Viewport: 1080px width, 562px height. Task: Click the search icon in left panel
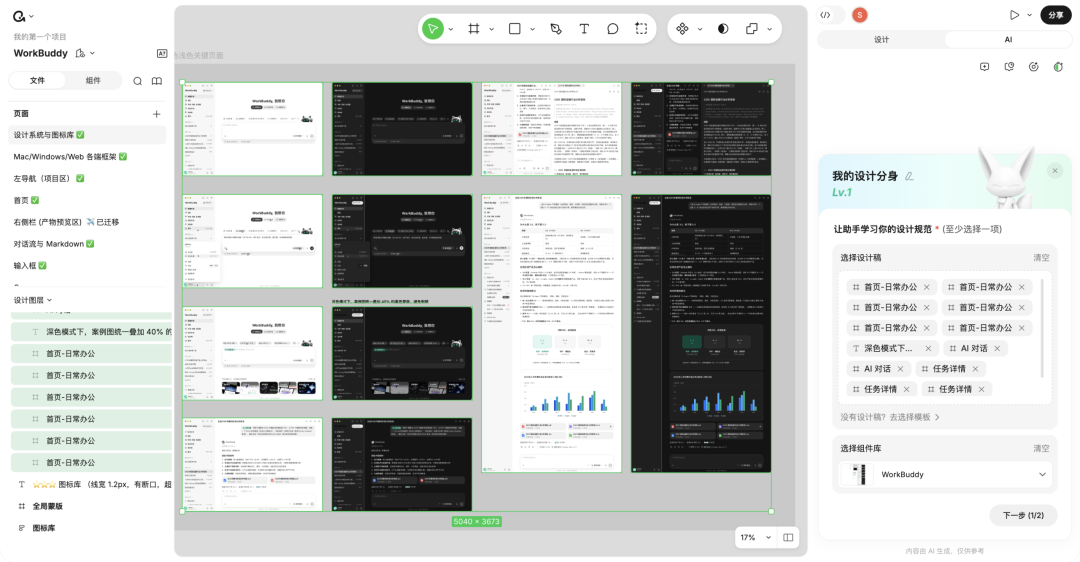coord(138,81)
